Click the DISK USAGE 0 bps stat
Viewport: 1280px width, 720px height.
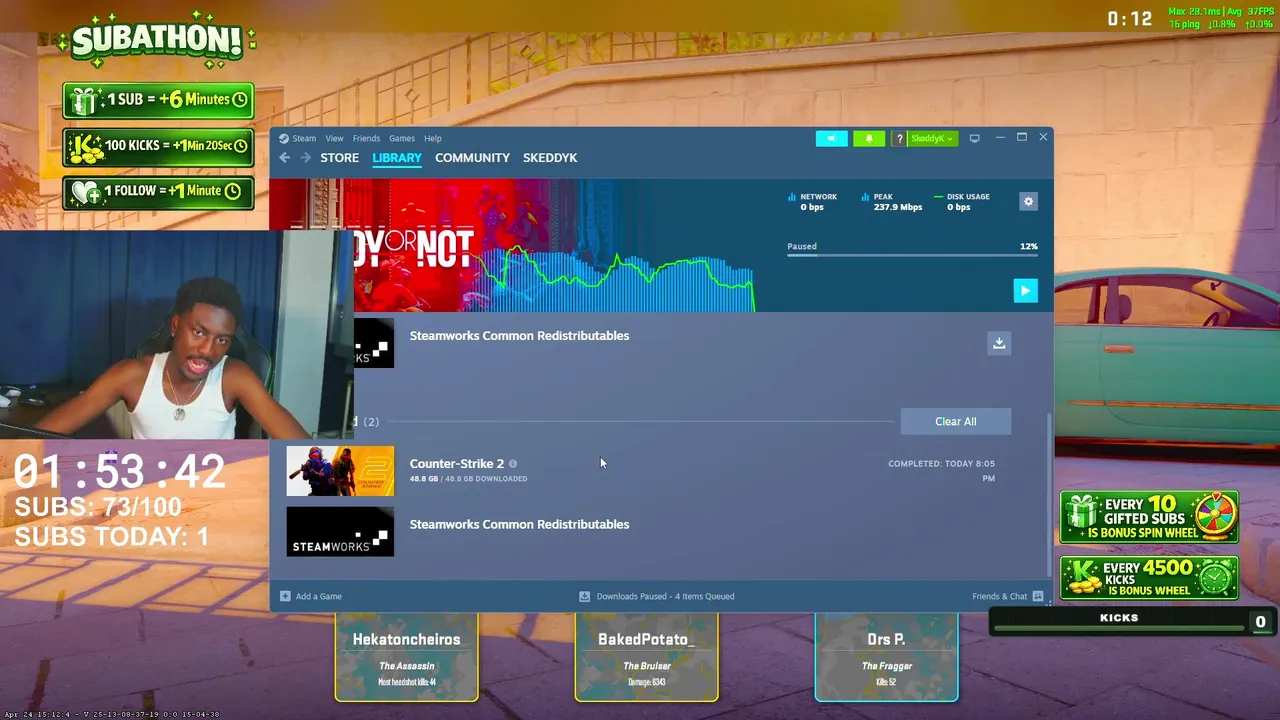961,202
